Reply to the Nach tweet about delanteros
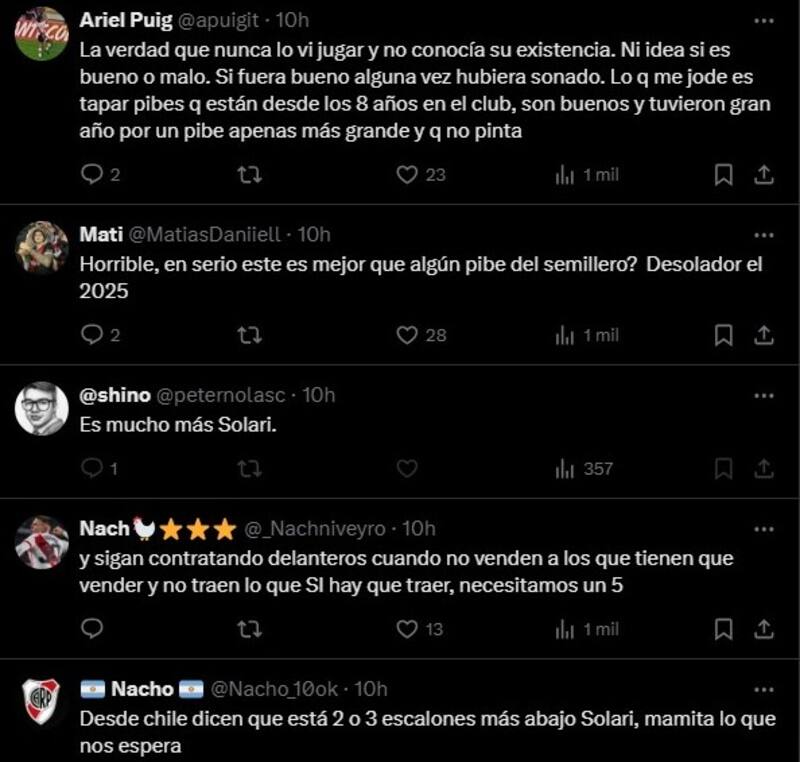The image size is (800, 762). 92,629
